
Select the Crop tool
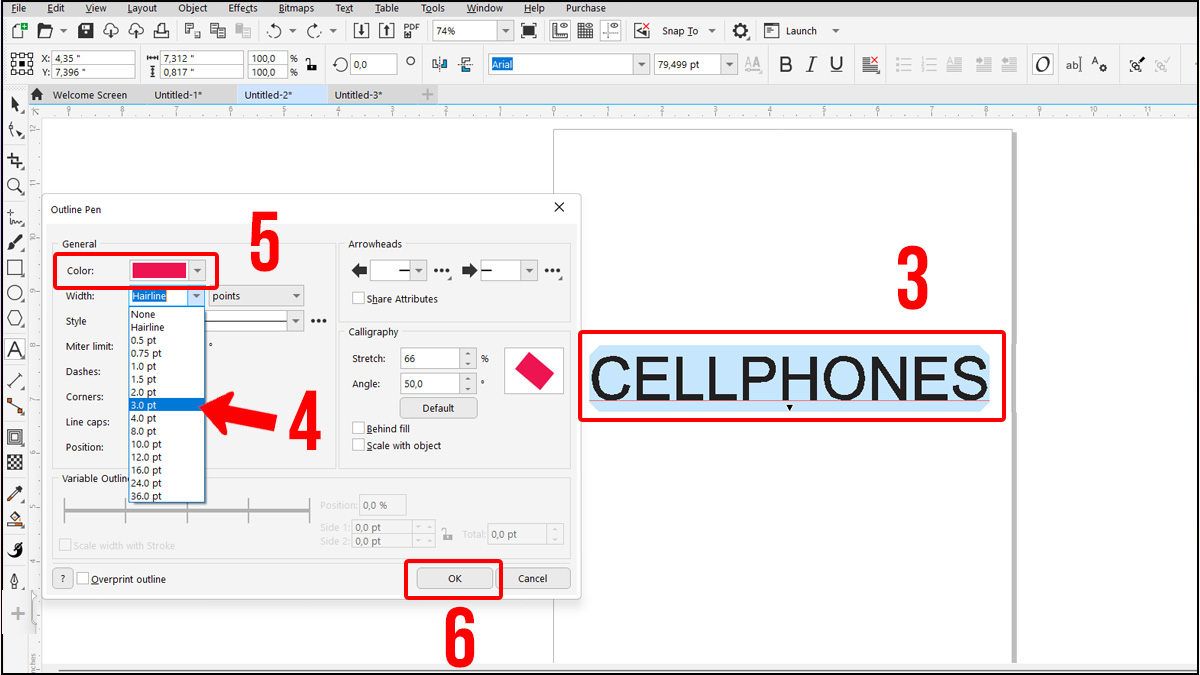point(15,160)
